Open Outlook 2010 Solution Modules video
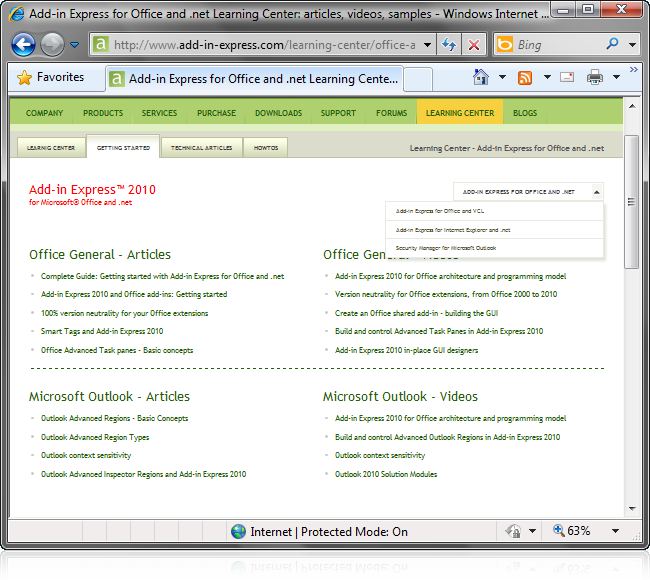Screen dimensions: 650x580 (386, 474)
